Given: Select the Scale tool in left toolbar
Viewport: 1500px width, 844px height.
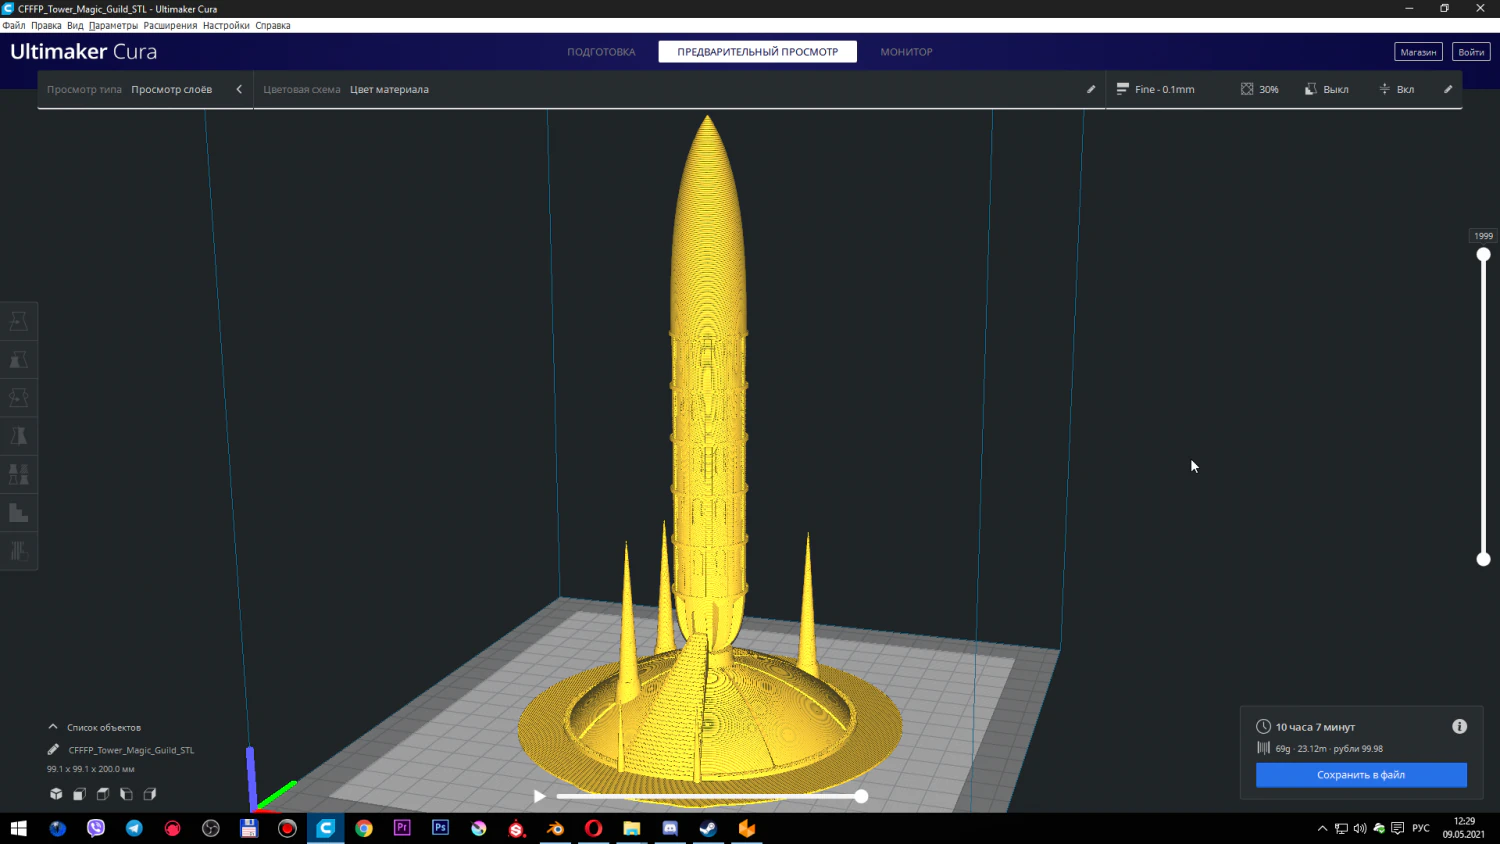Looking at the screenshot, I should pyautogui.click(x=18, y=359).
